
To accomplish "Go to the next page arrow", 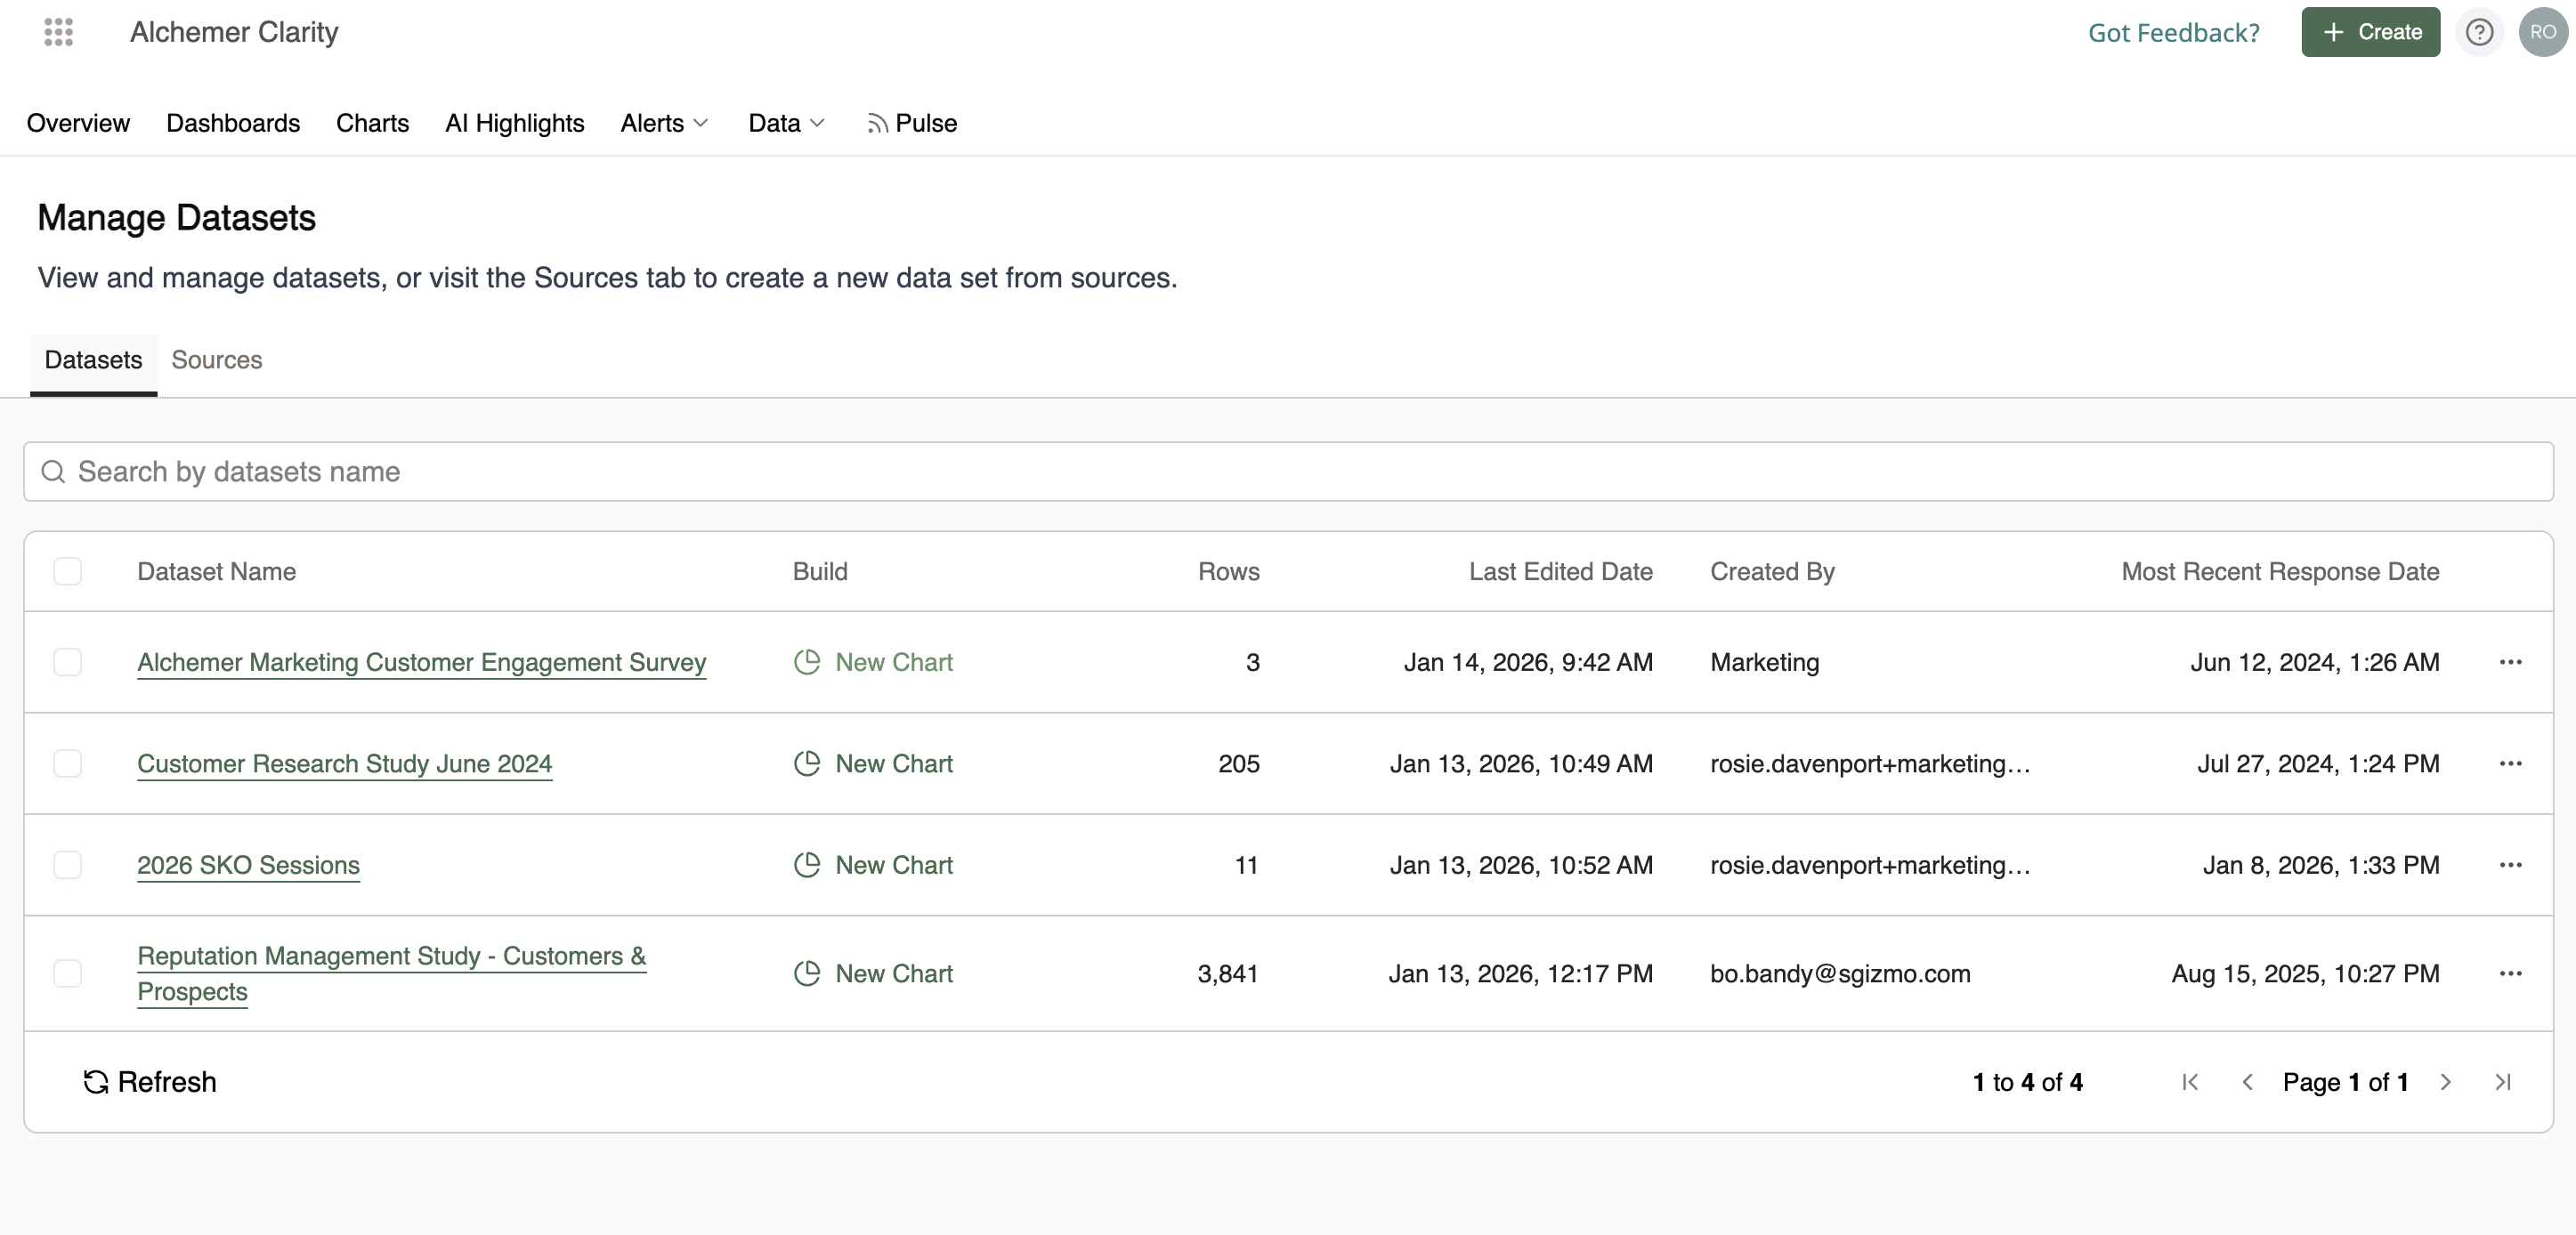I will (x=2446, y=1082).
